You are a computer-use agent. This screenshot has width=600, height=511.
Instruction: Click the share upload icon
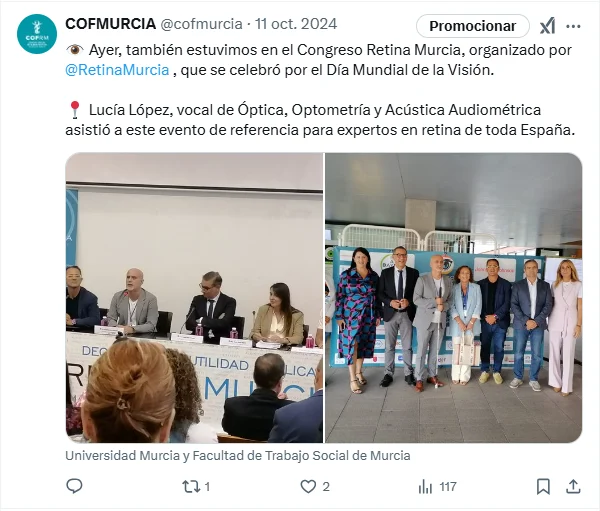[x=573, y=487]
